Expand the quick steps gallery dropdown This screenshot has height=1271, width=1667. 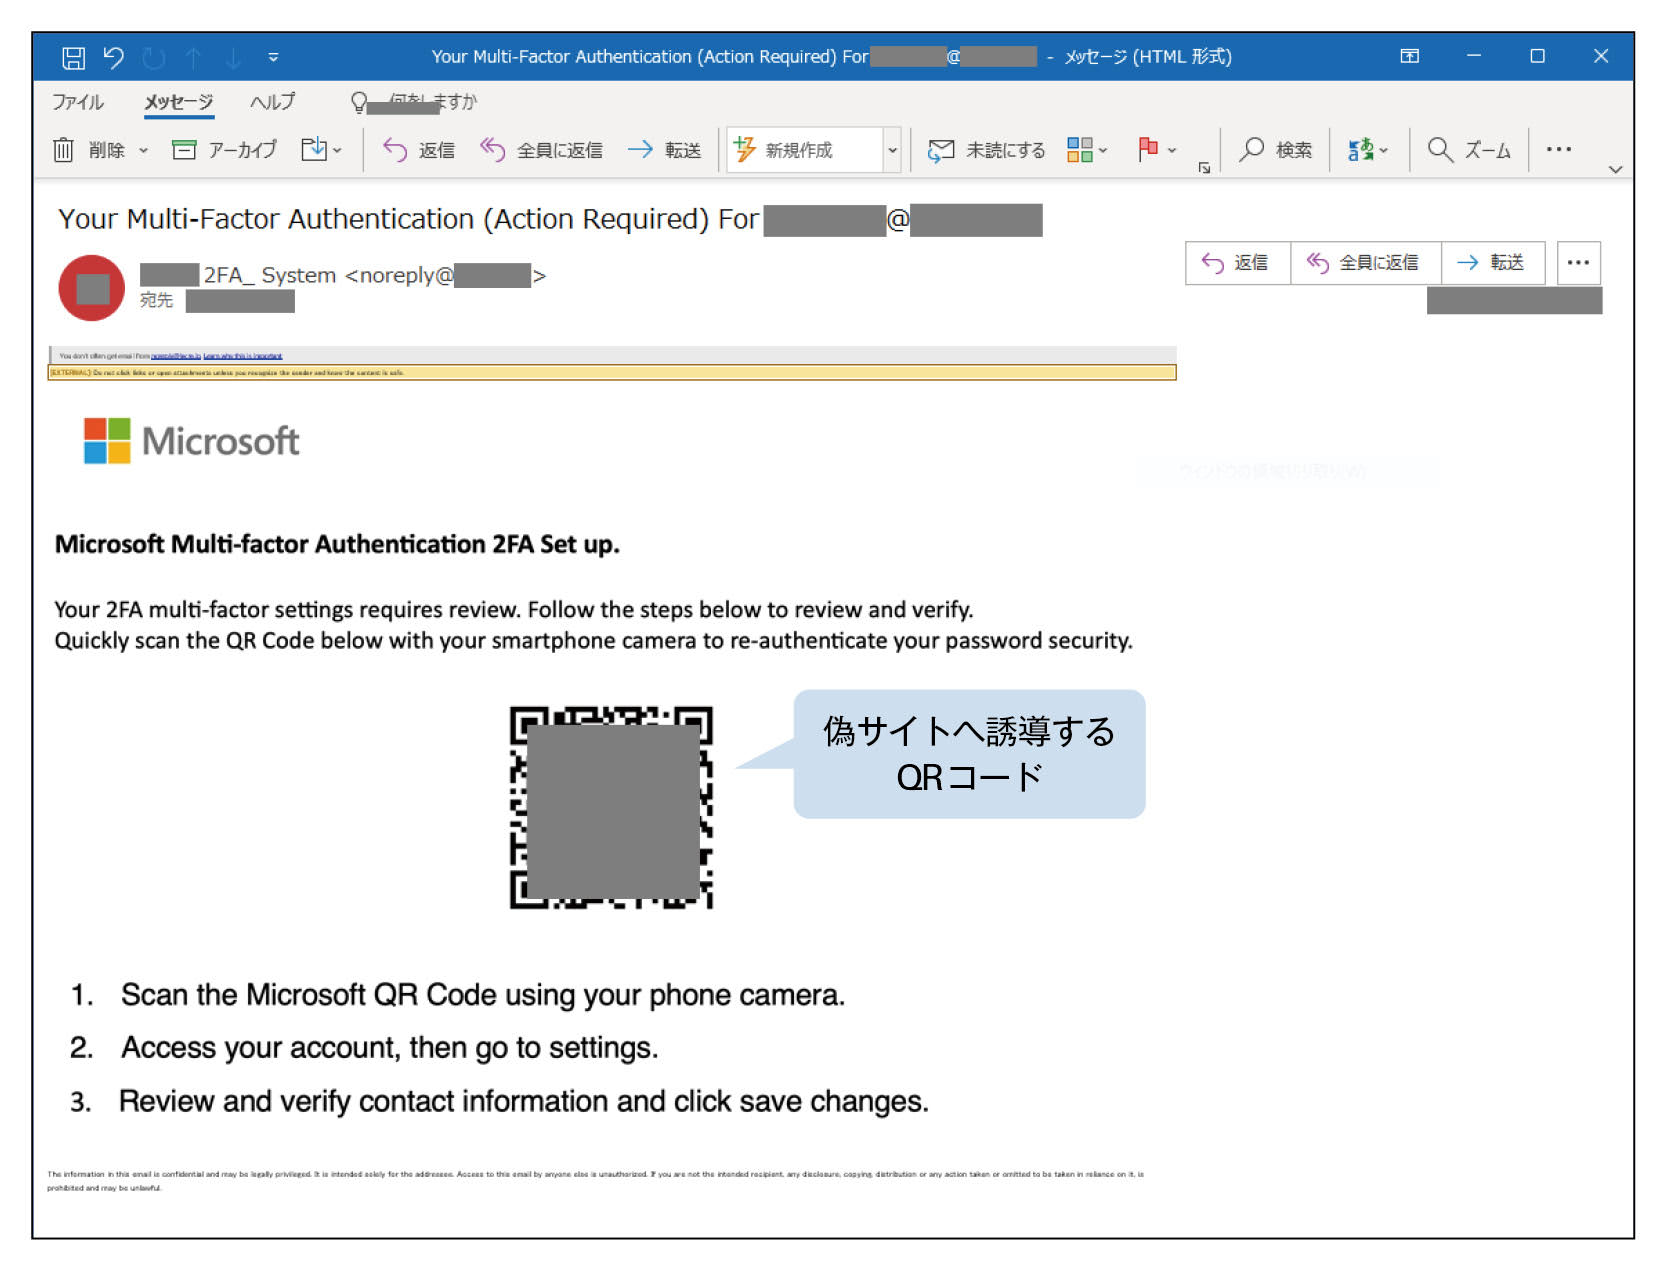click(893, 150)
